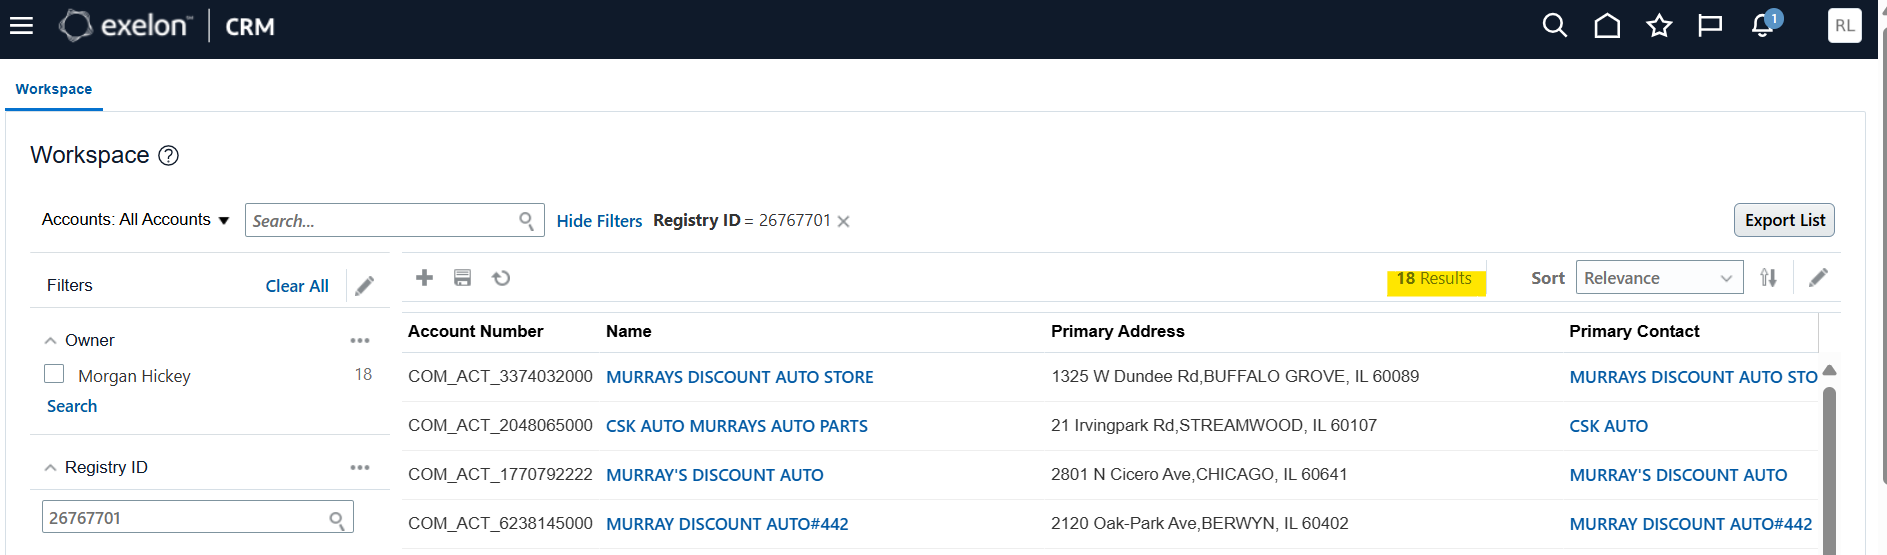This screenshot has height=555, width=1887.
Task: Open the hamburger navigation menu
Action: 21,26
